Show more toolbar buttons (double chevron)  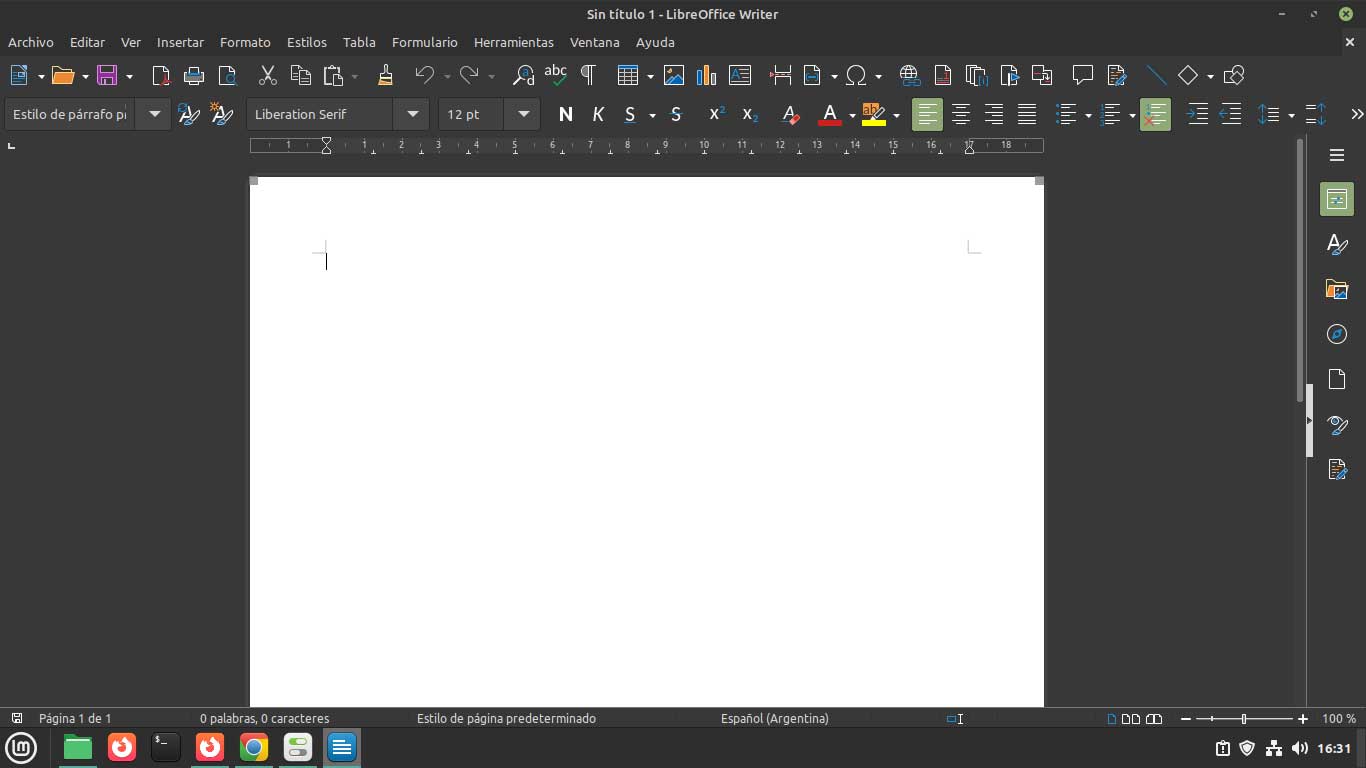1357,114
